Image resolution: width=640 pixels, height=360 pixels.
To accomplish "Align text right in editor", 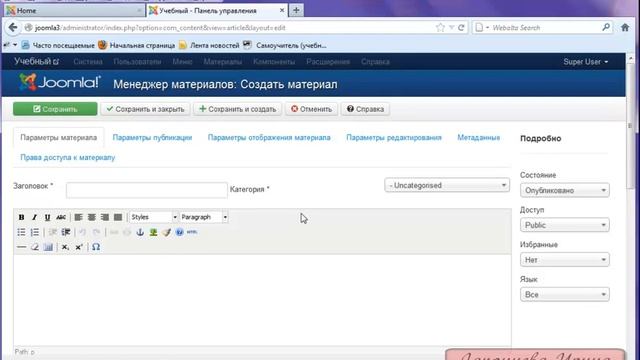I will click(x=105, y=217).
